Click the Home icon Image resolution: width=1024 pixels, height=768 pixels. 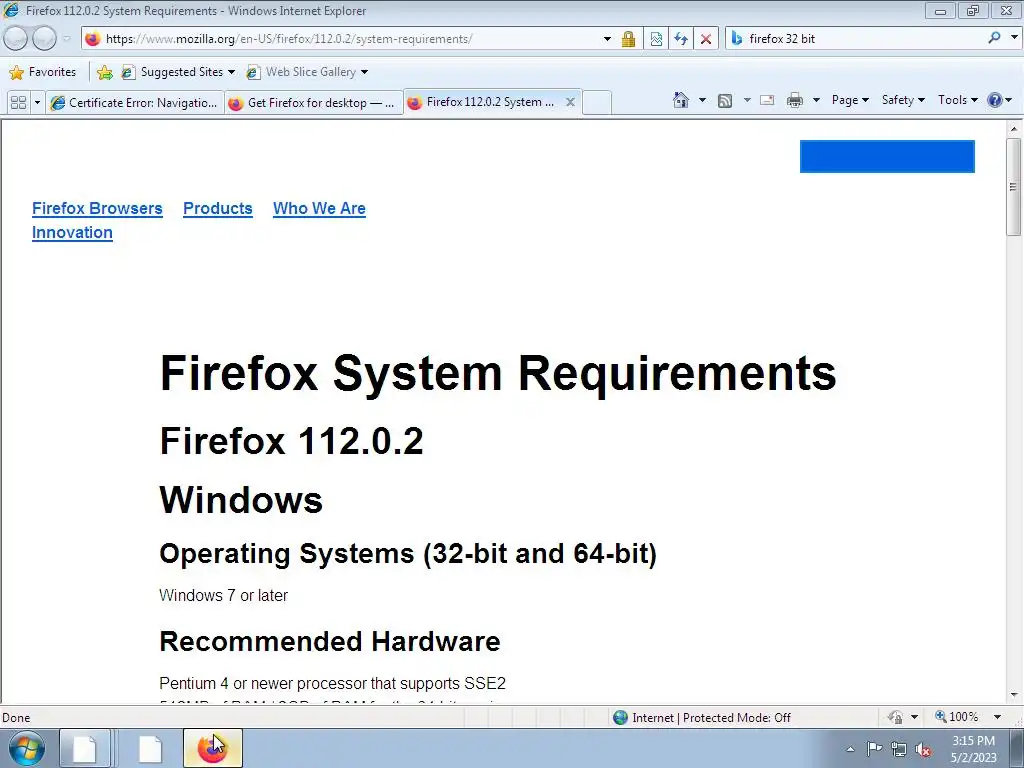(680, 100)
